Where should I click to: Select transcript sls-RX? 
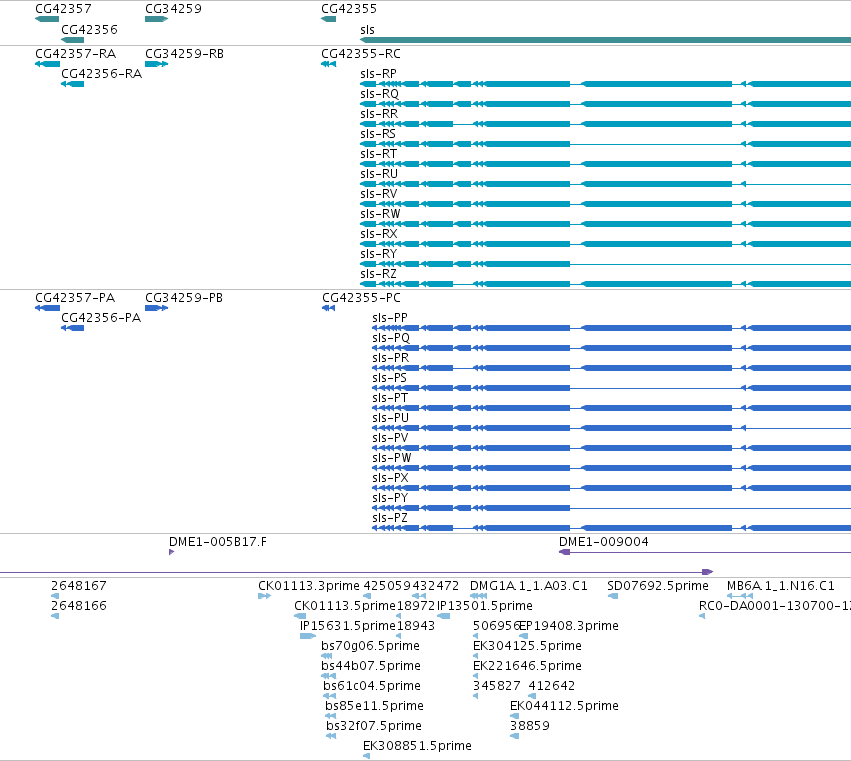(379, 234)
